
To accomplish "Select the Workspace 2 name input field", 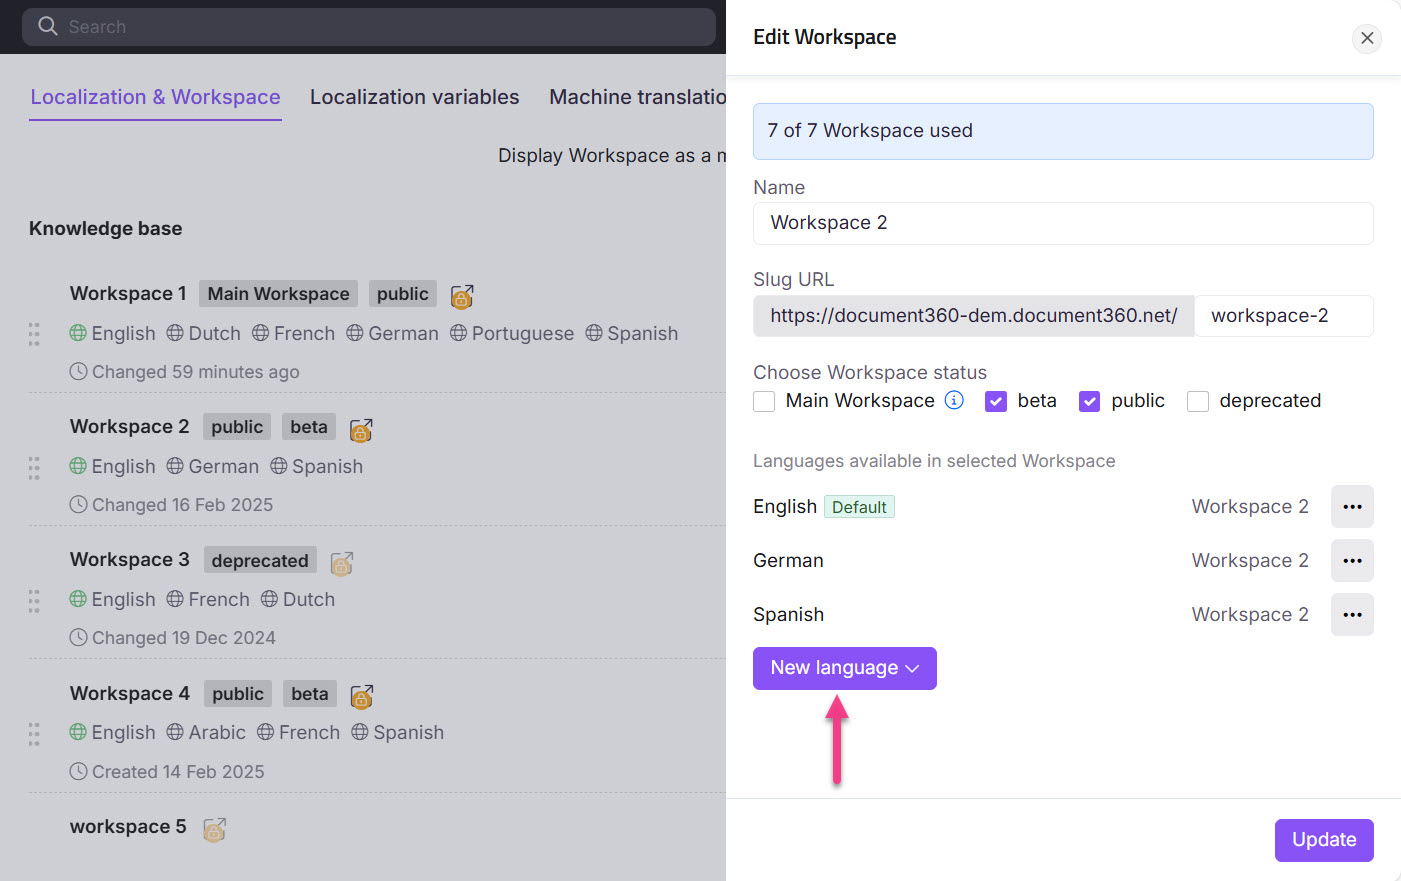I will [x=1063, y=223].
